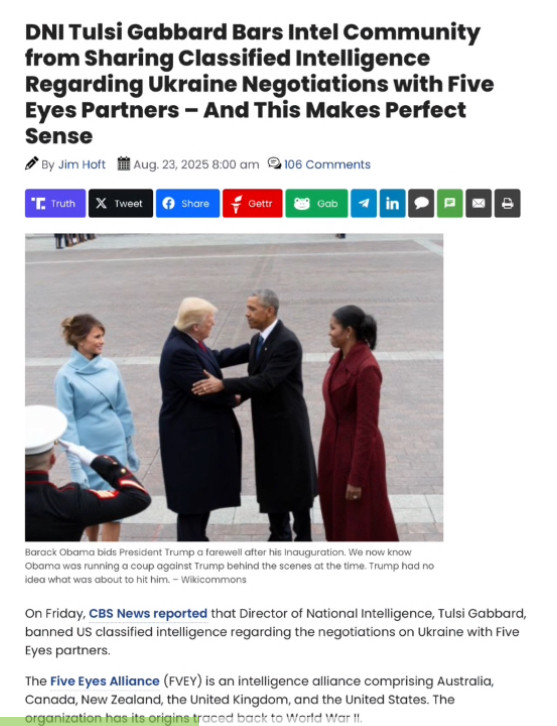Share on Gab with frog icon
Image resolution: width=557 pixels, height=726 pixels.
coord(316,203)
